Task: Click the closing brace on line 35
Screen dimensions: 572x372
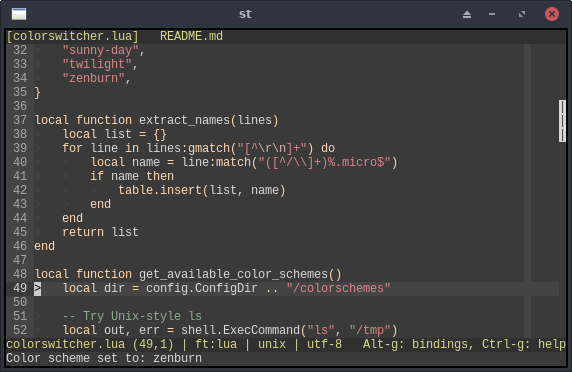Action: 38,92
